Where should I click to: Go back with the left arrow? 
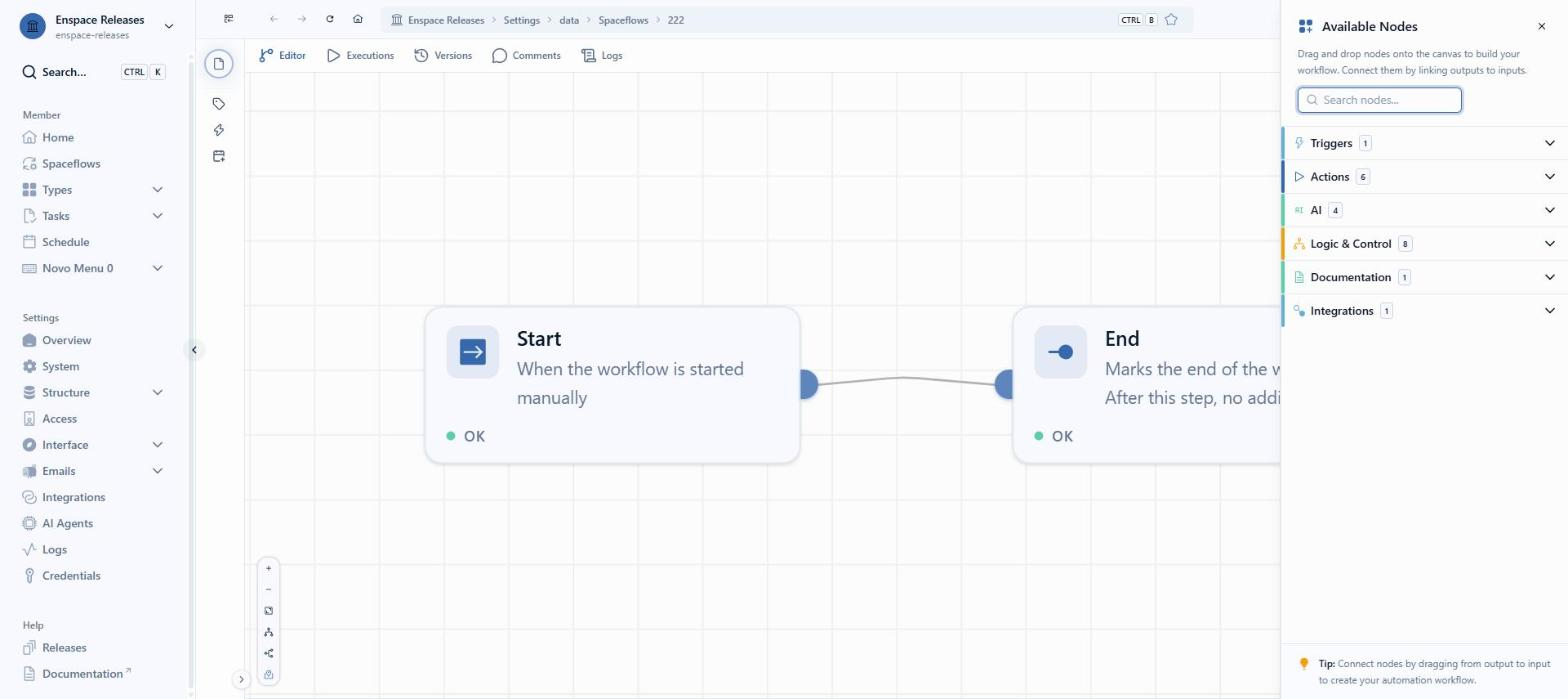274,19
